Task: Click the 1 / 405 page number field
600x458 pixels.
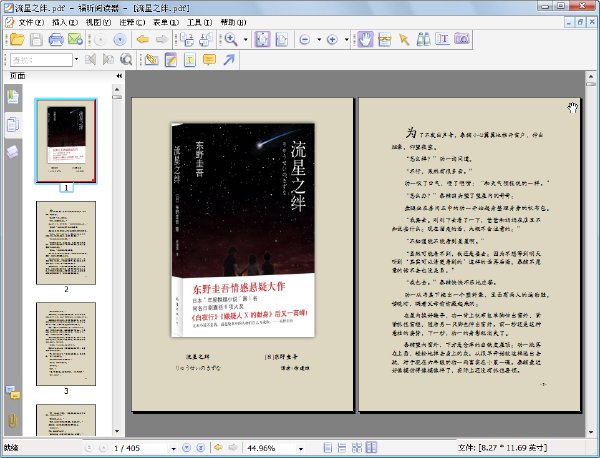Action: [140, 448]
